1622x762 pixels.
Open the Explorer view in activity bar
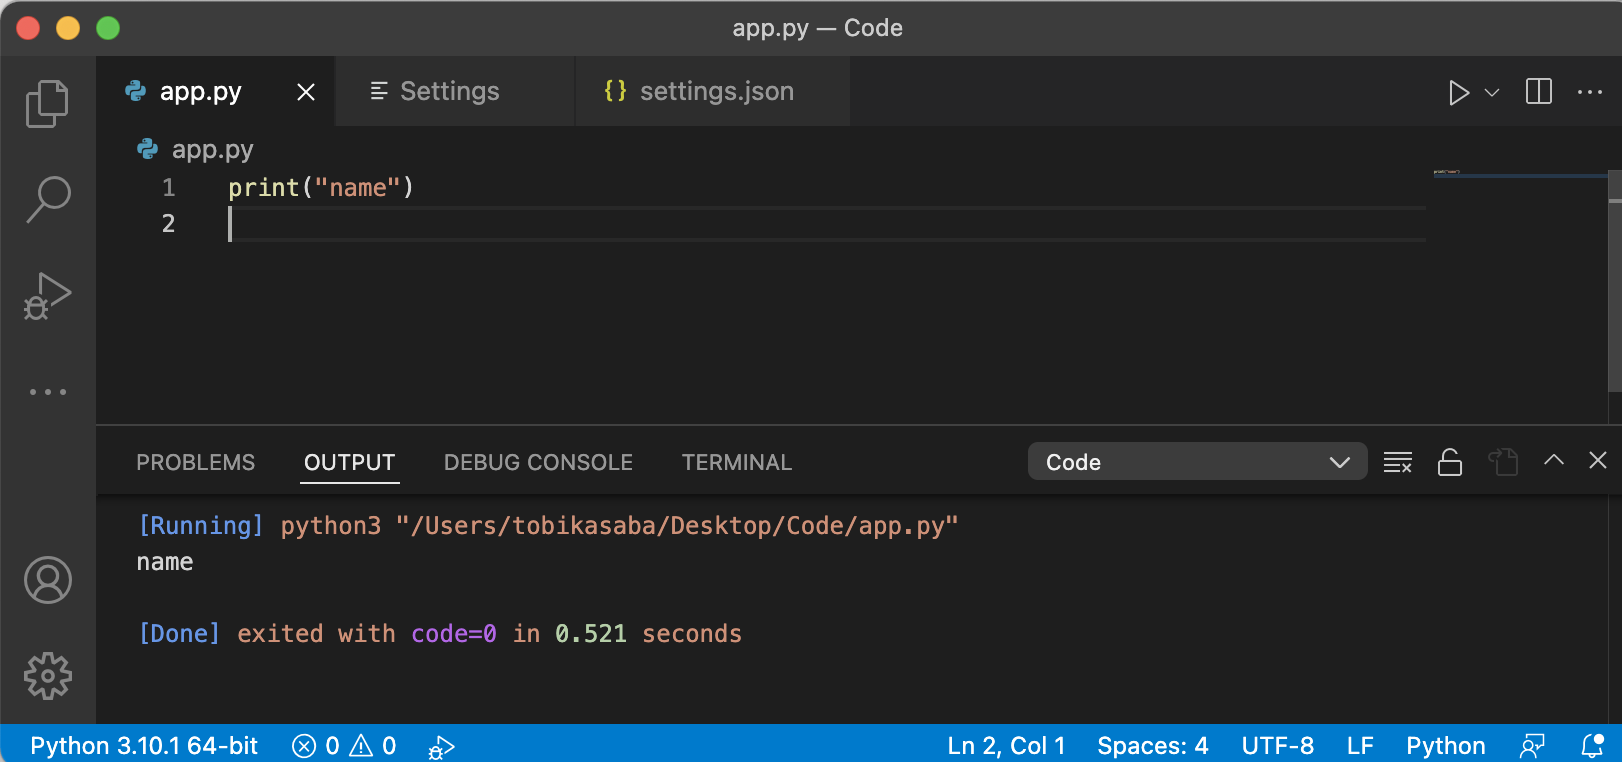pyautogui.click(x=47, y=103)
